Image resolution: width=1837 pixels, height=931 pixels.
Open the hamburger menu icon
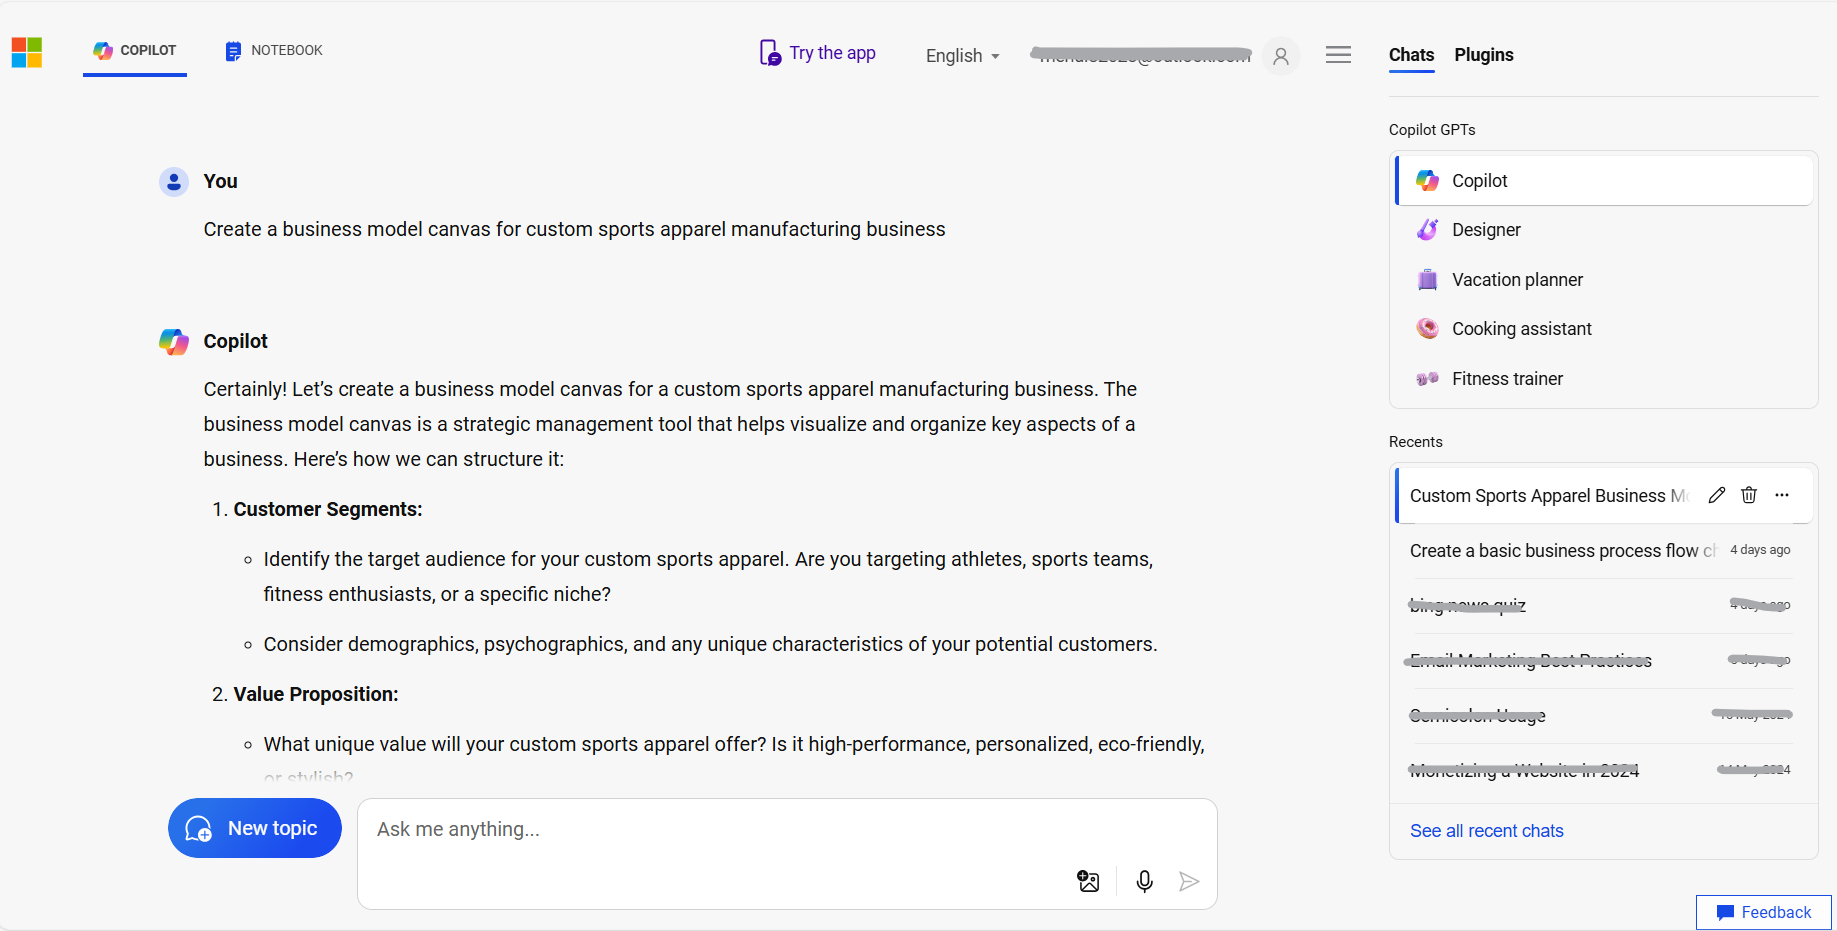(x=1338, y=55)
